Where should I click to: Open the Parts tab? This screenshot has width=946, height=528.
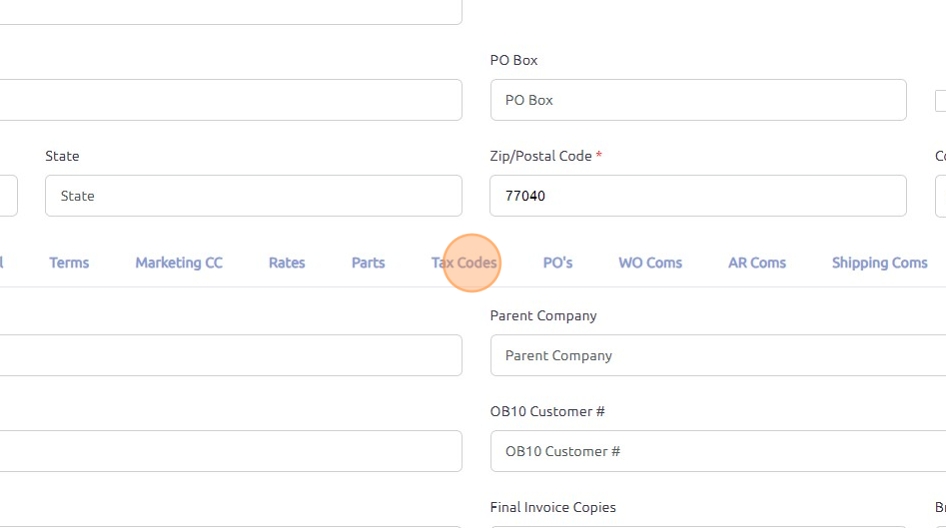pyautogui.click(x=368, y=263)
